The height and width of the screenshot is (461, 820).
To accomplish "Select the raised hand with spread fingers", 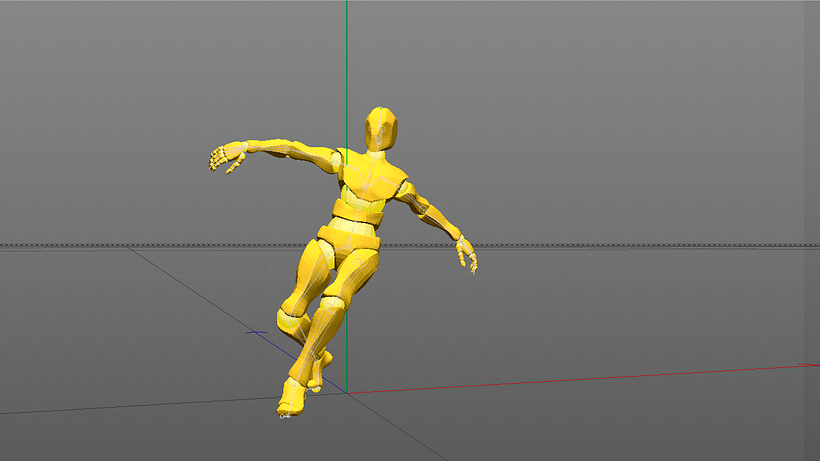I will 227,157.
